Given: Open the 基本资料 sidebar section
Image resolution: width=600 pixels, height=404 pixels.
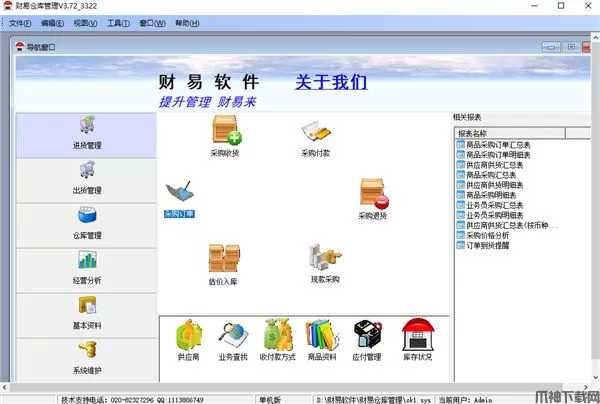Looking at the screenshot, I should pos(86,316).
